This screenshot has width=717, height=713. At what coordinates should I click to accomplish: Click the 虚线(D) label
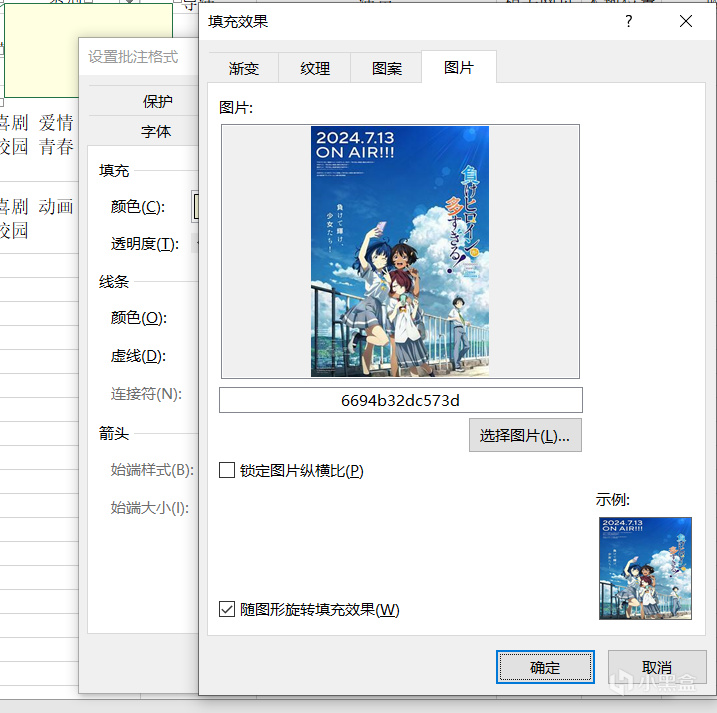tap(138, 356)
